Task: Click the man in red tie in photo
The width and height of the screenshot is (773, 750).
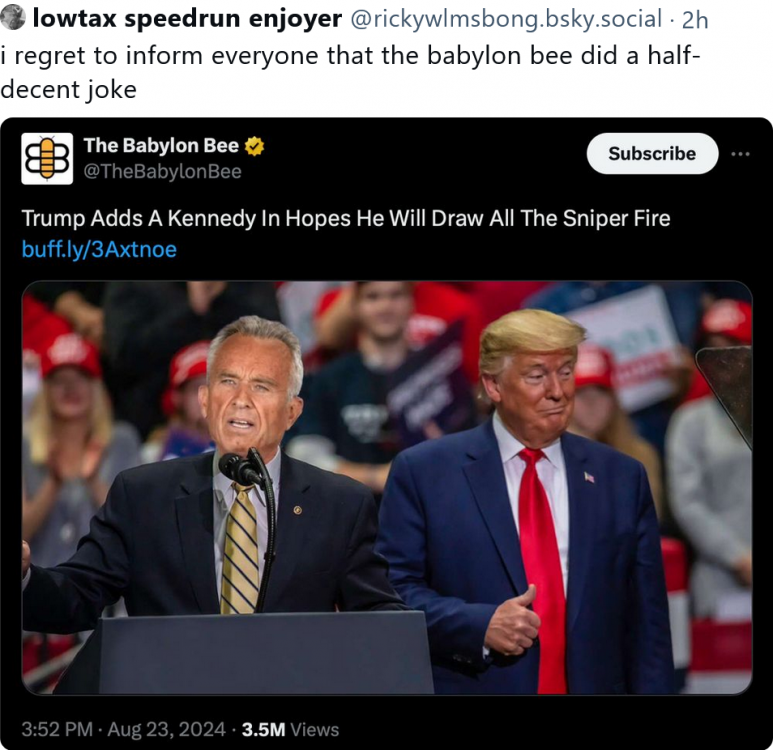Action: [530, 500]
